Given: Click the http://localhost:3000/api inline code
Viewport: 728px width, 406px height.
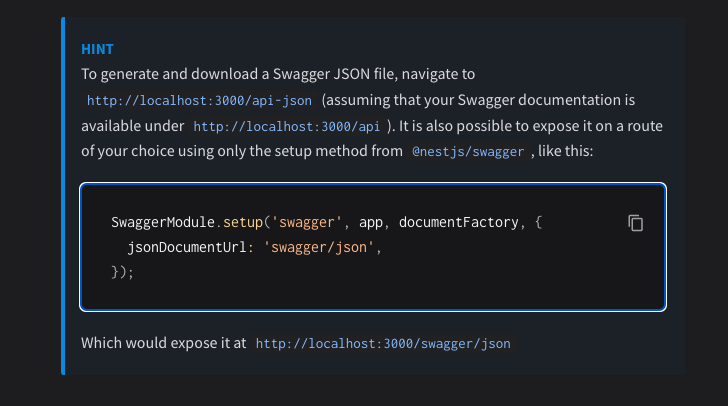Looking at the screenshot, I should coord(286,126).
